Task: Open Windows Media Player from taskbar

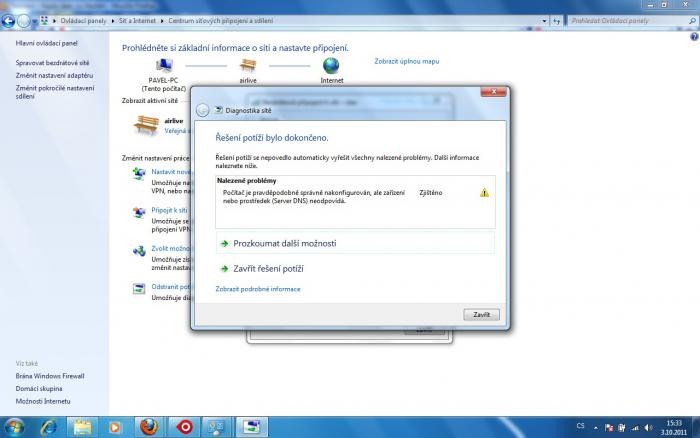Action: click(x=115, y=427)
